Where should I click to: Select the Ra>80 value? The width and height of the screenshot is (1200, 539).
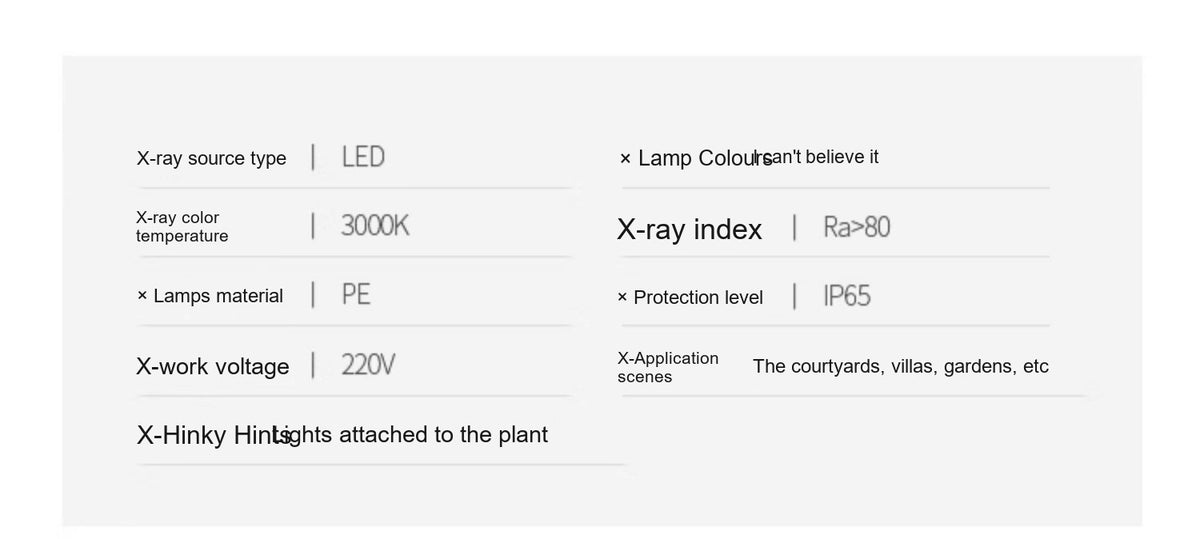pos(857,227)
